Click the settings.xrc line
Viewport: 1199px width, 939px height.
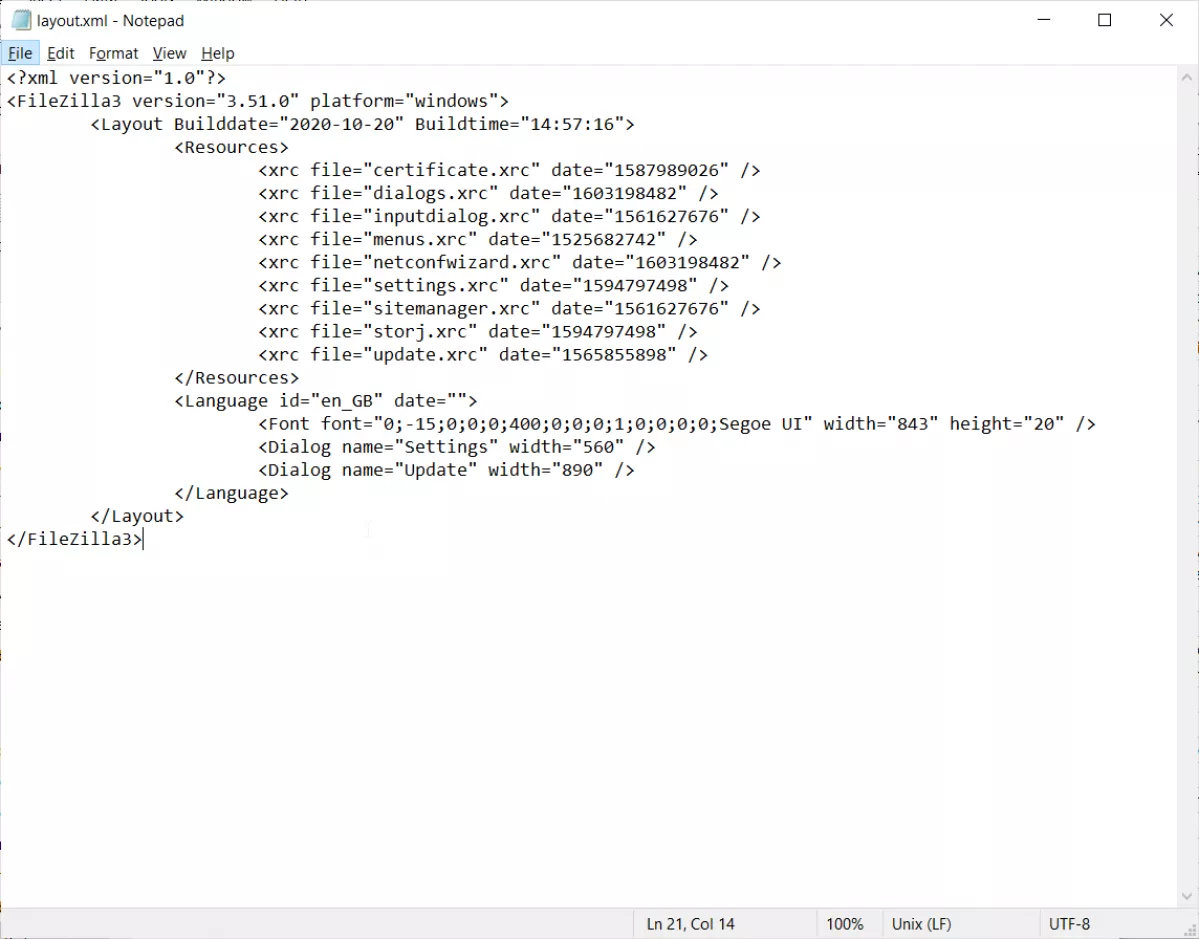point(493,285)
